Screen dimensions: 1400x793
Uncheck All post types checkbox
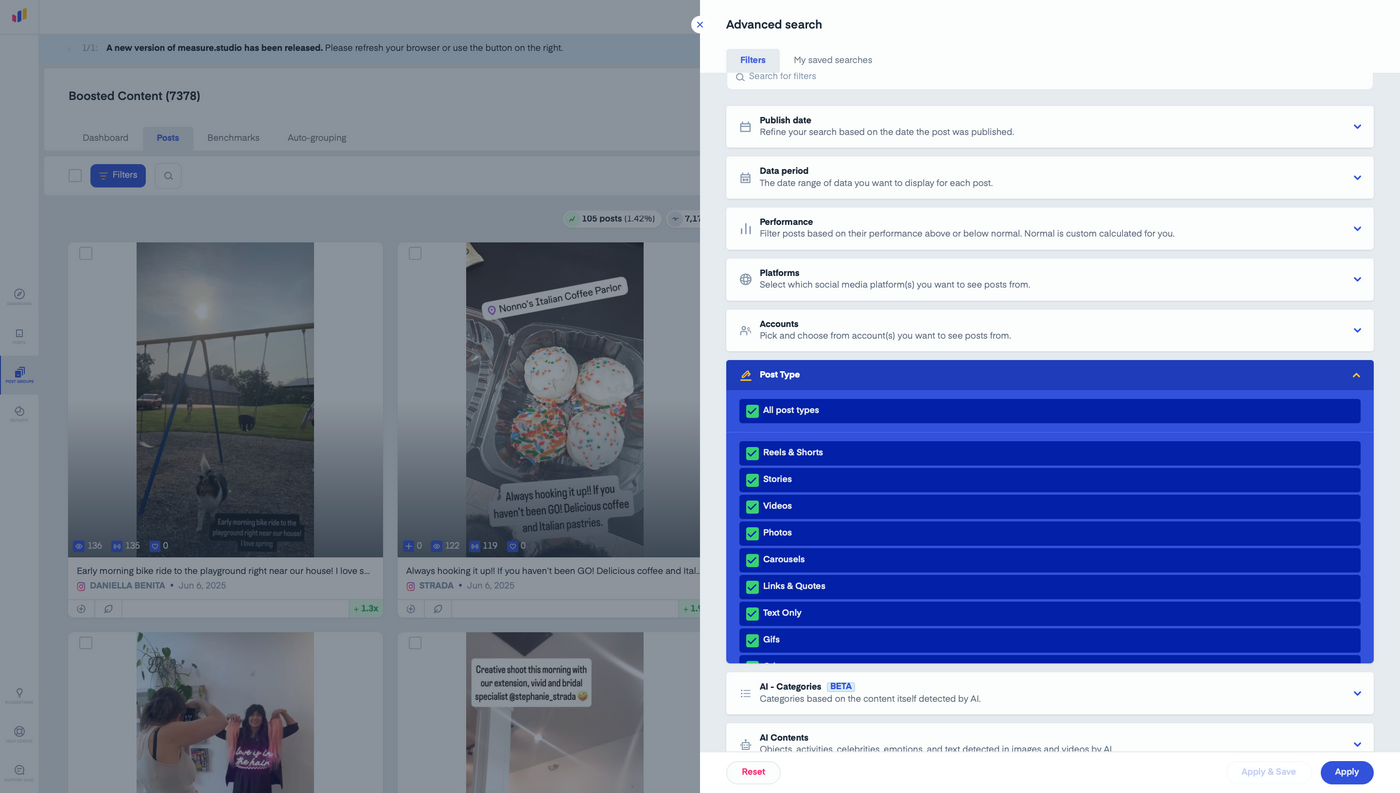coord(752,411)
